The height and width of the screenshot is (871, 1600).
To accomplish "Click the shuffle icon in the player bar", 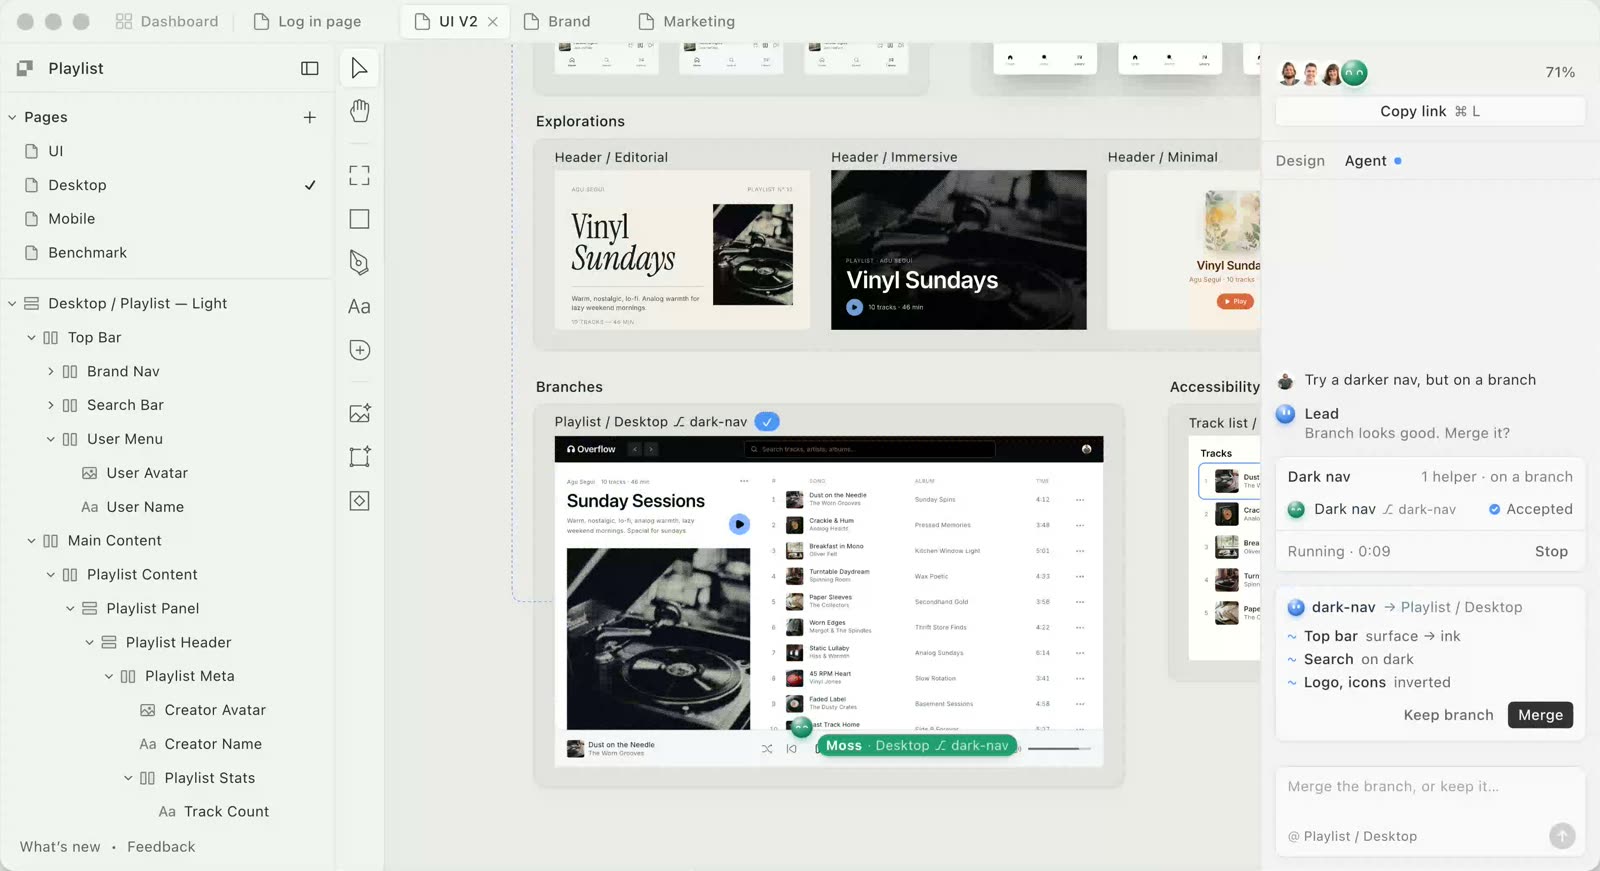I will click(x=767, y=748).
